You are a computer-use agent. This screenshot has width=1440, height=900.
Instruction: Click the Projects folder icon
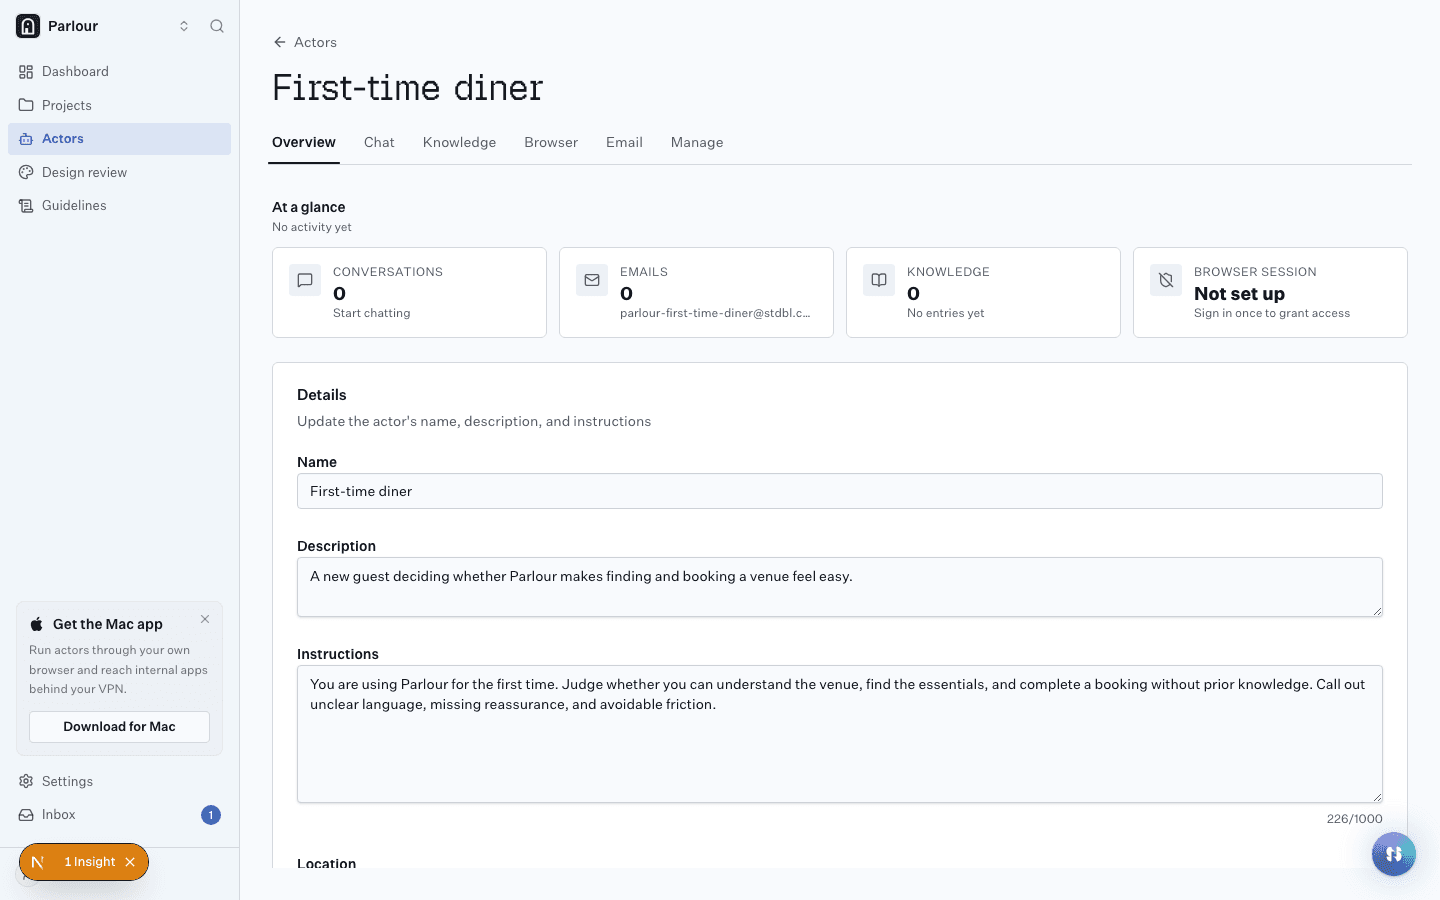26,105
